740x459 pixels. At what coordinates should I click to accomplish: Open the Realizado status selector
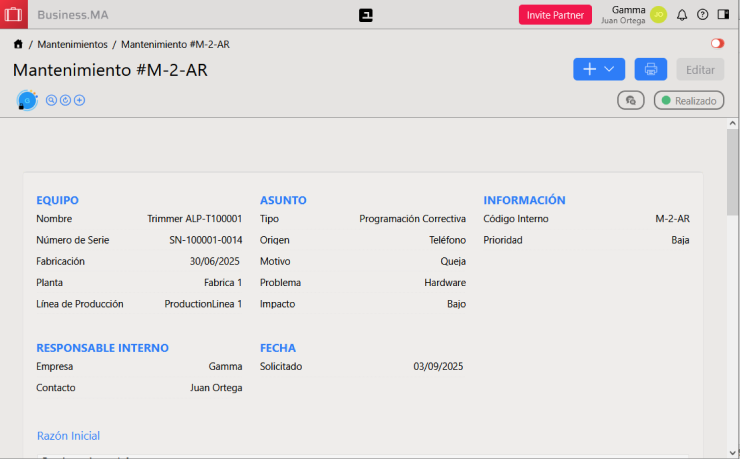688,100
